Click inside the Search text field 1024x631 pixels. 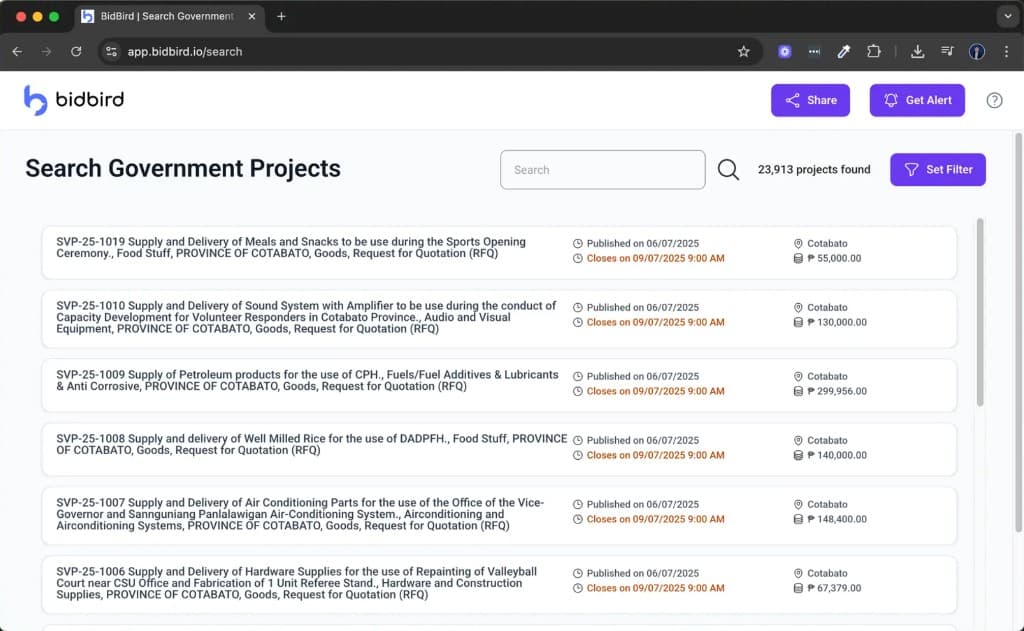point(602,169)
